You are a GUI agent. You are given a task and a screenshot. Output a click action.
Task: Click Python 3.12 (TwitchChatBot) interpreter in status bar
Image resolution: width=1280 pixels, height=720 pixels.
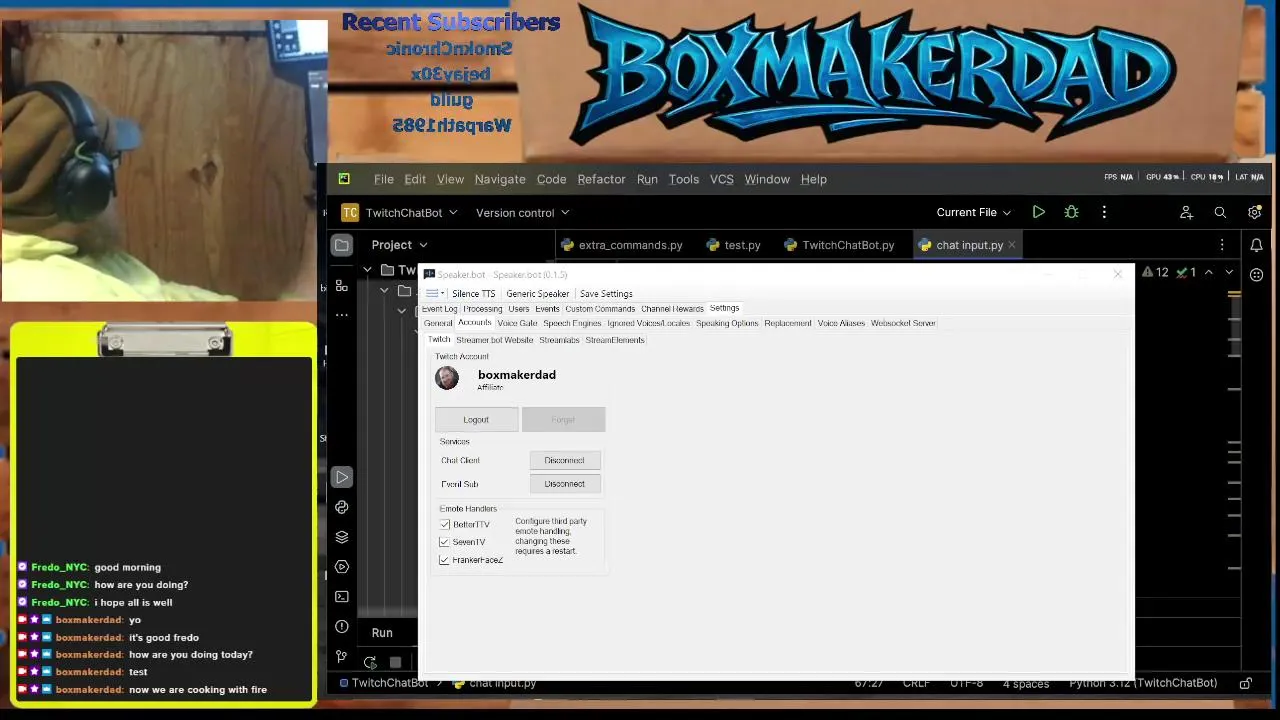(x=1143, y=683)
